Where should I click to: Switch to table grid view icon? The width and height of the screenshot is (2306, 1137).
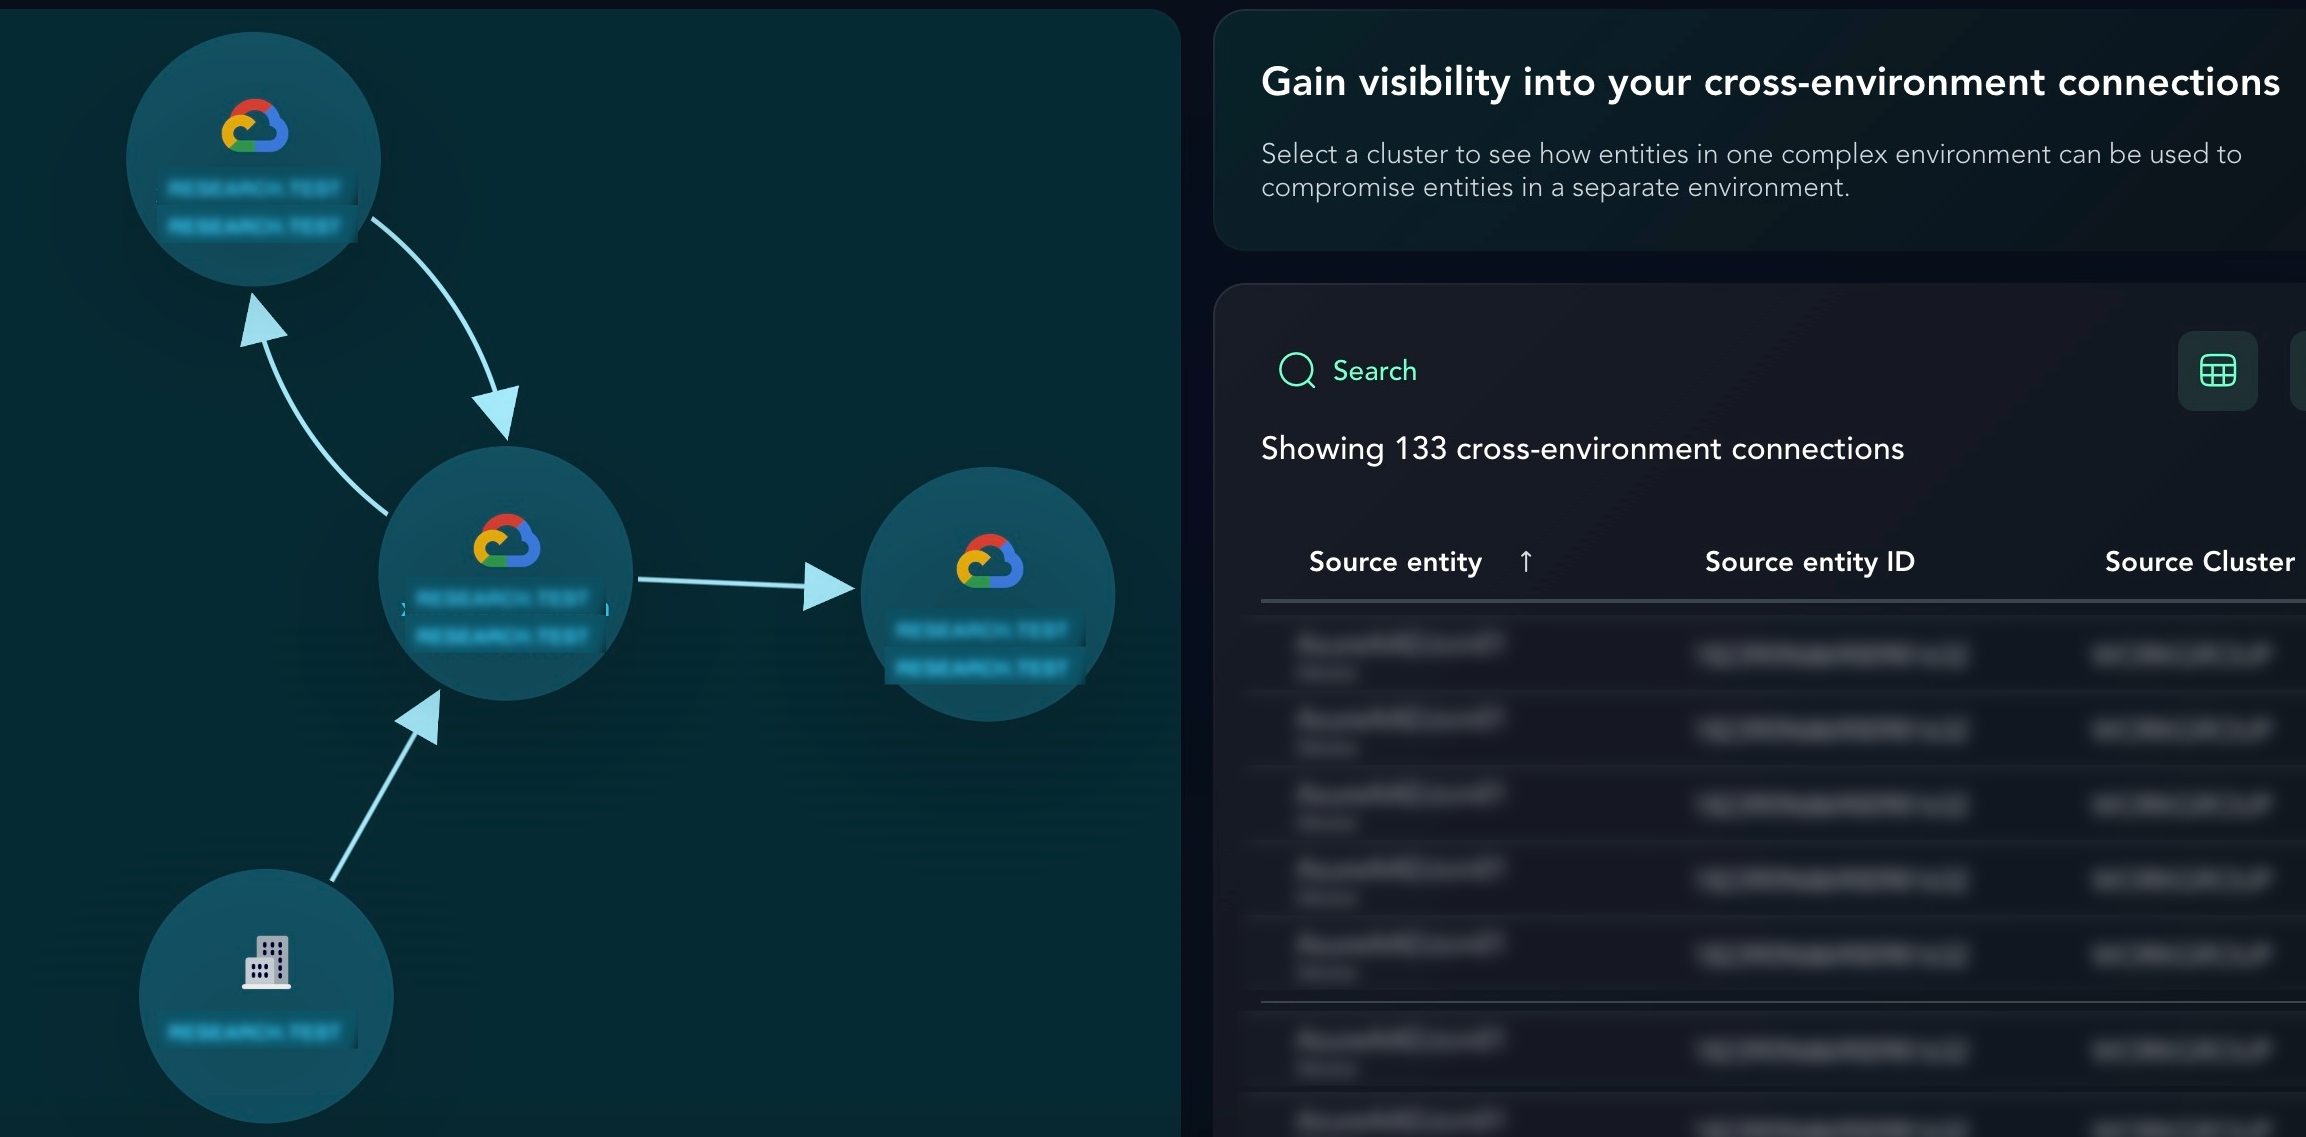click(x=2217, y=371)
